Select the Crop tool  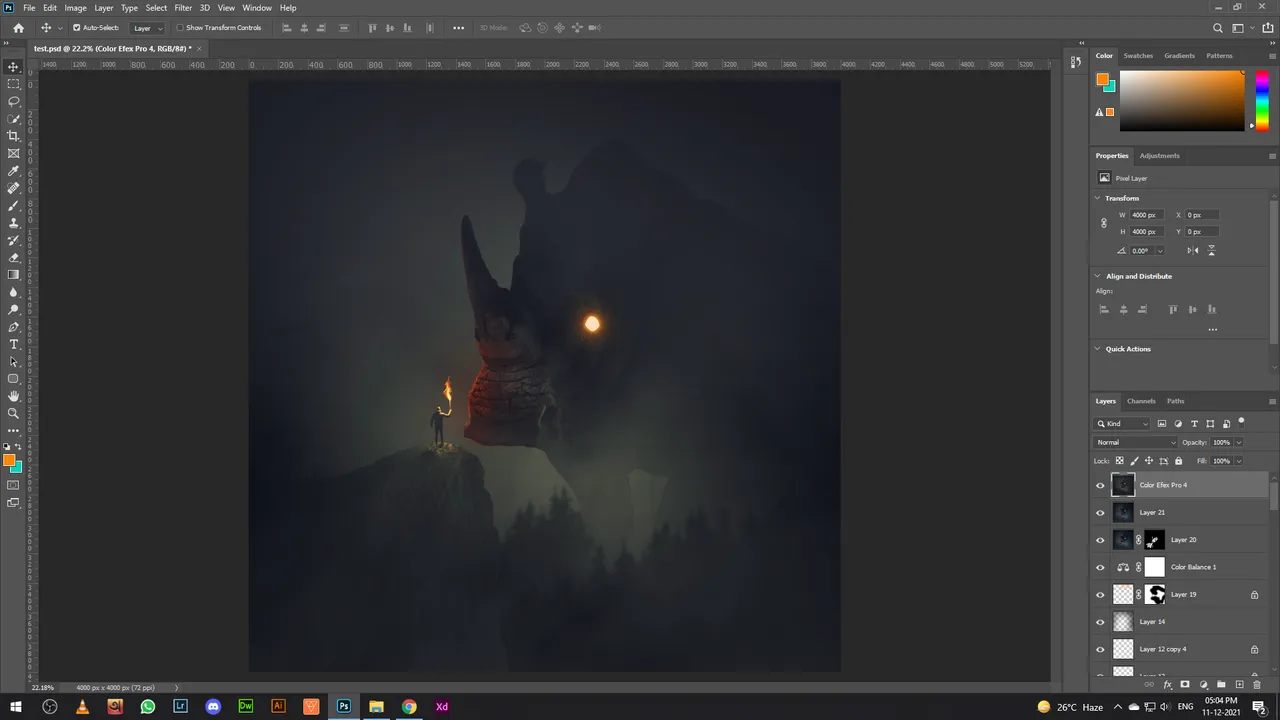(13, 136)
